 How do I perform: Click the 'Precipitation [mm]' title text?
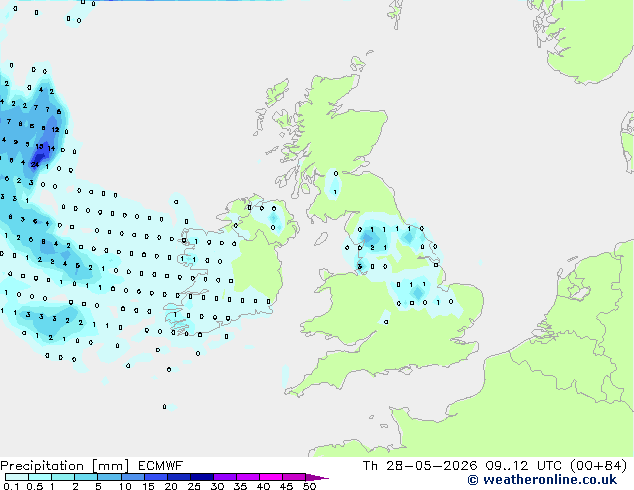point(64,466)
